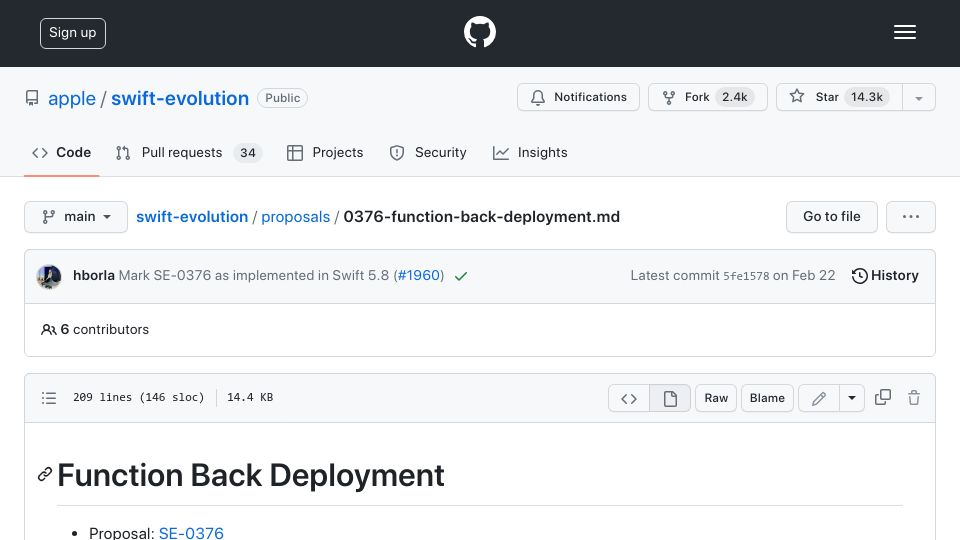The width and height of the screenshot is (960, 540).
Task: Show the 6 contributors list
Action: 95,329
